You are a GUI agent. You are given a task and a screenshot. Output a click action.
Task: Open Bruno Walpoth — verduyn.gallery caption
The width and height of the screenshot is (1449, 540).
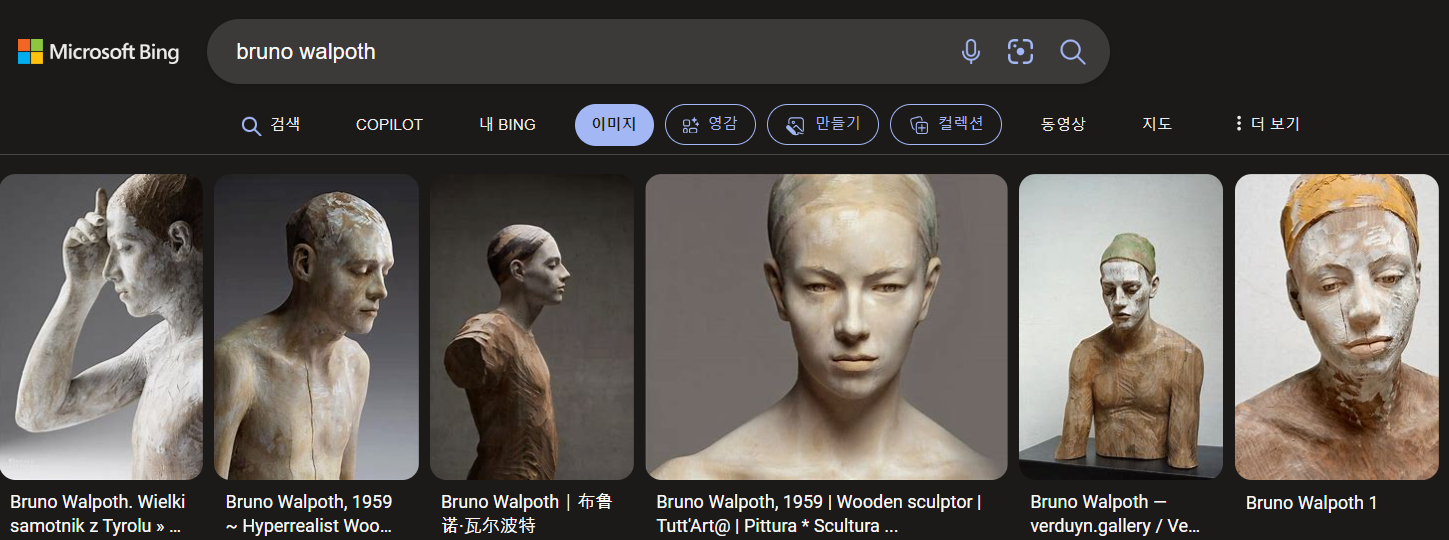[x=1115, y=514]
